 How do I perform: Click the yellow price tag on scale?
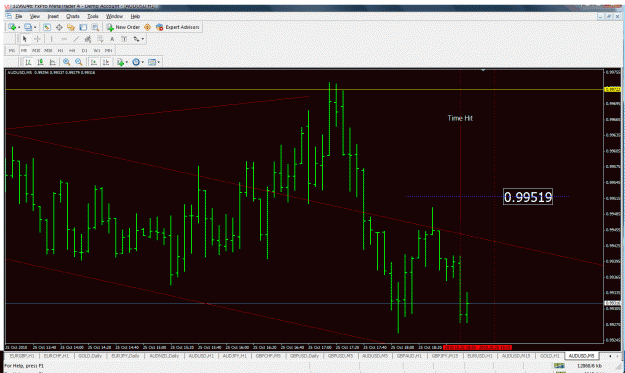(x=612, y=89)
